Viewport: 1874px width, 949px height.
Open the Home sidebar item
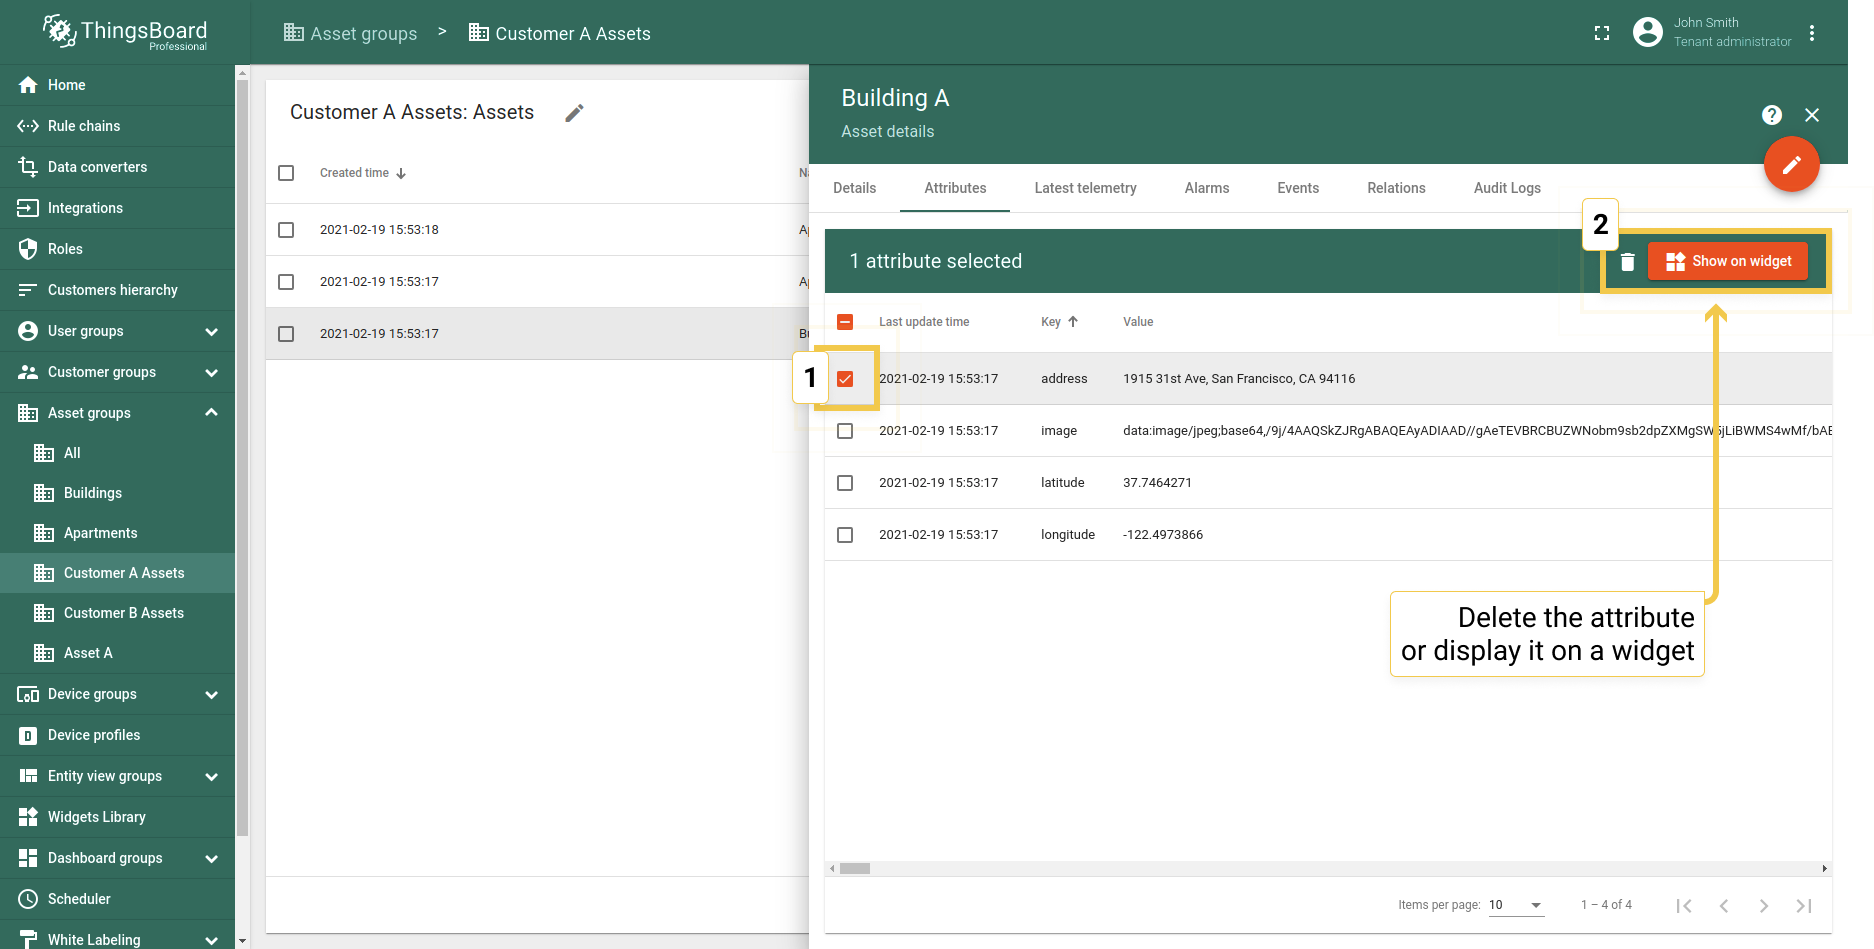(x=117, y=85)
